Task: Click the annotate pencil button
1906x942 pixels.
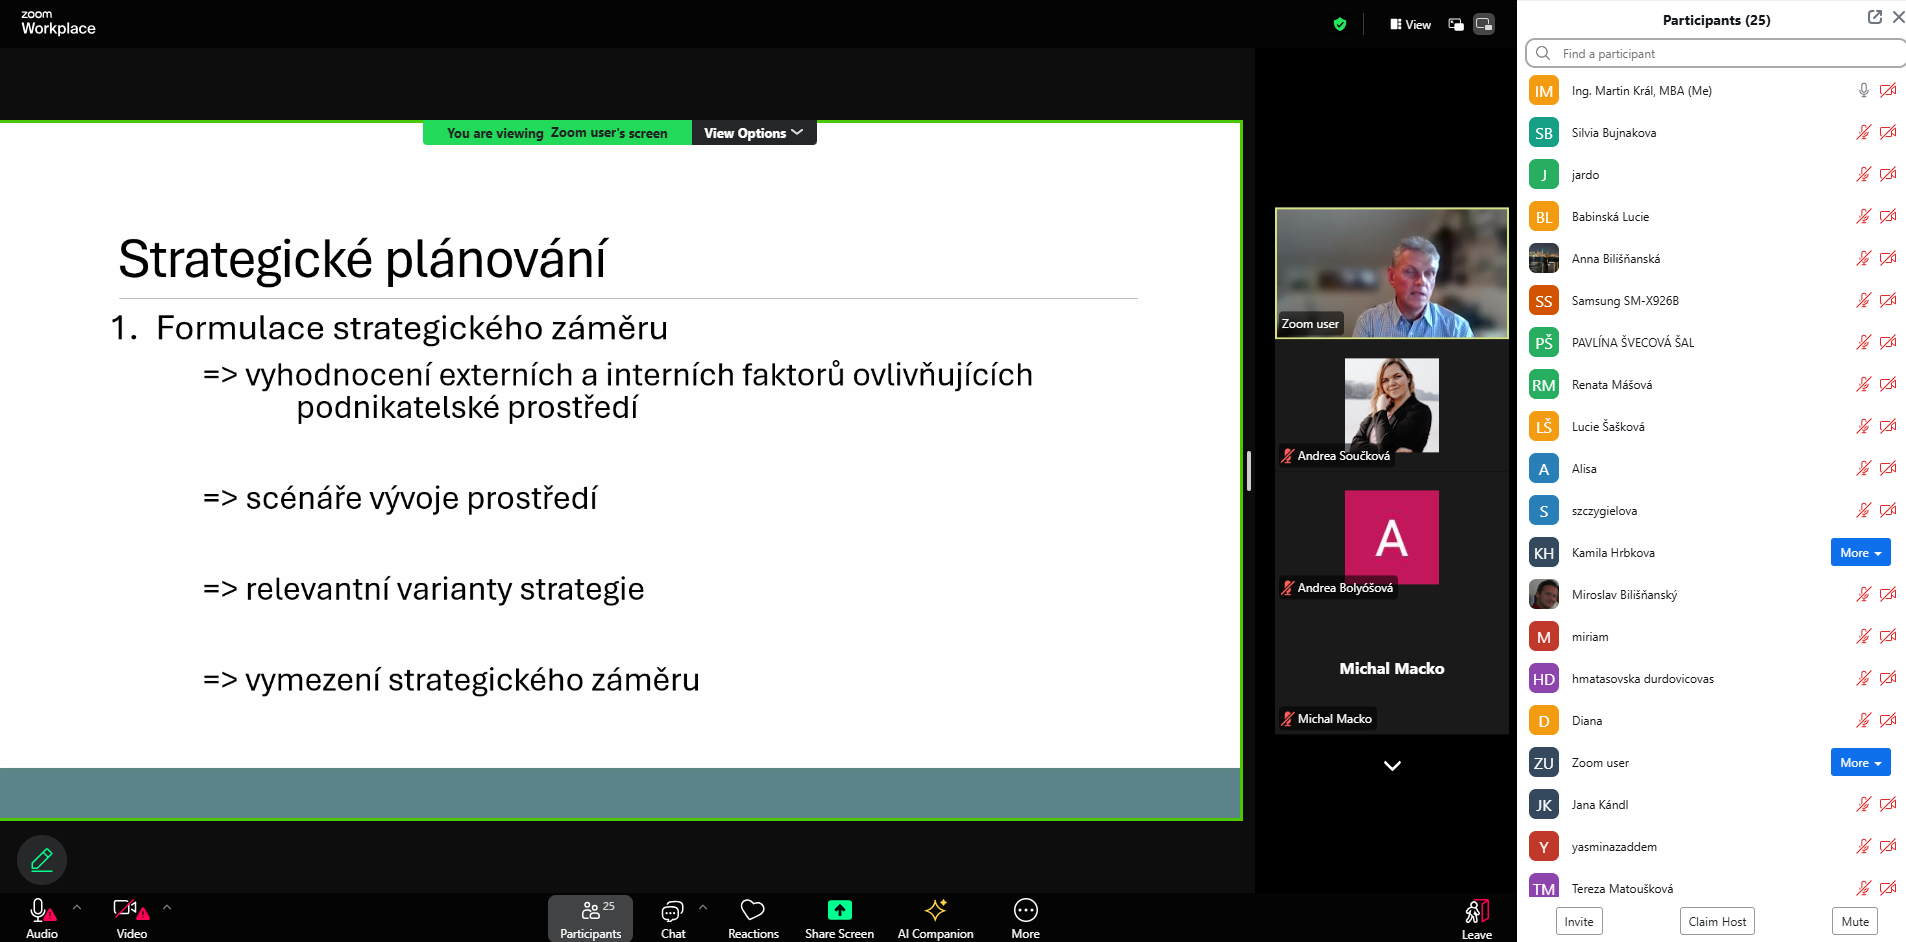Action: point(42,860)
